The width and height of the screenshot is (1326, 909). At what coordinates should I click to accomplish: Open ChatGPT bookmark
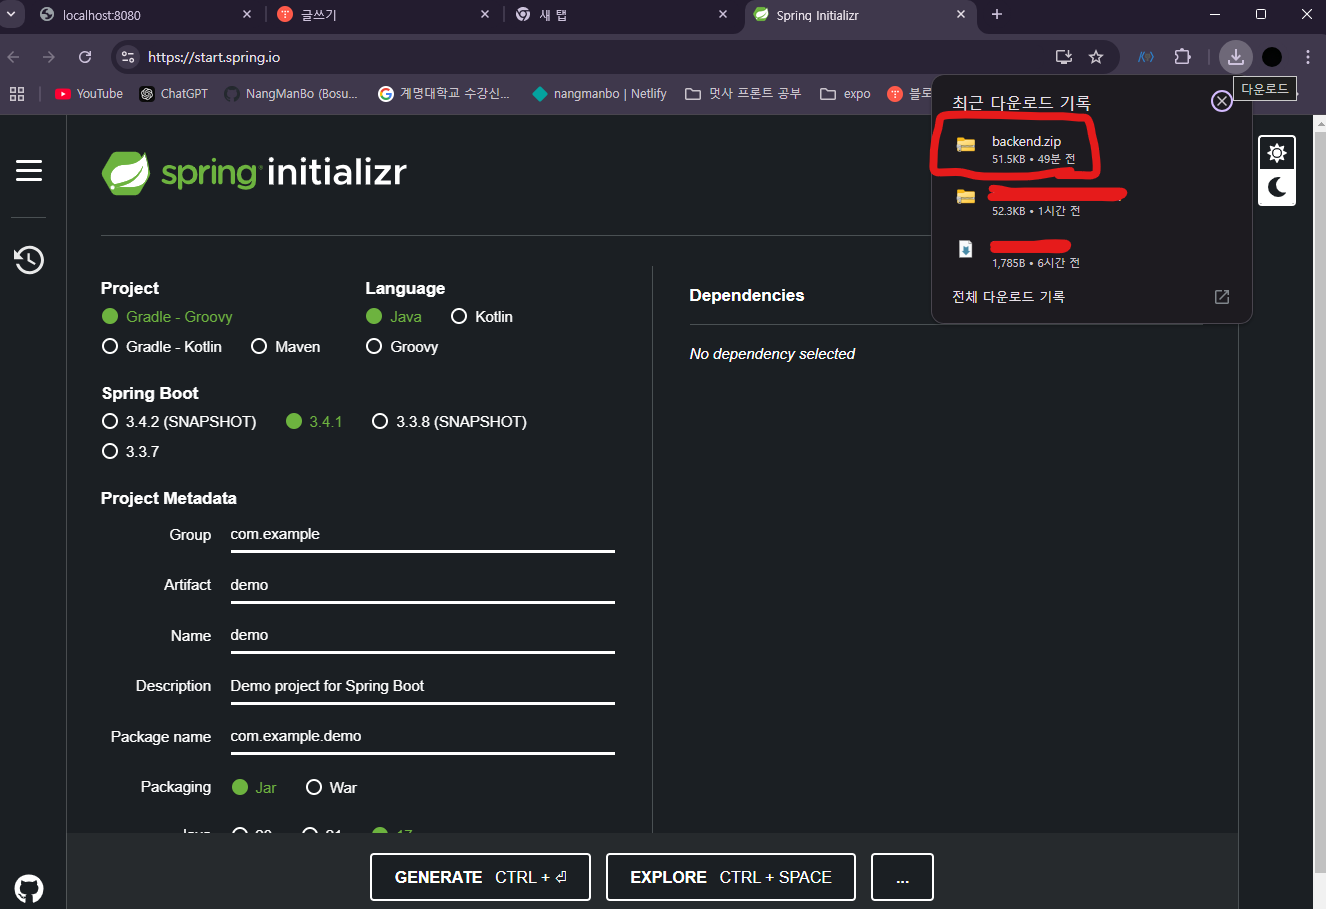(x=173, y=94)
